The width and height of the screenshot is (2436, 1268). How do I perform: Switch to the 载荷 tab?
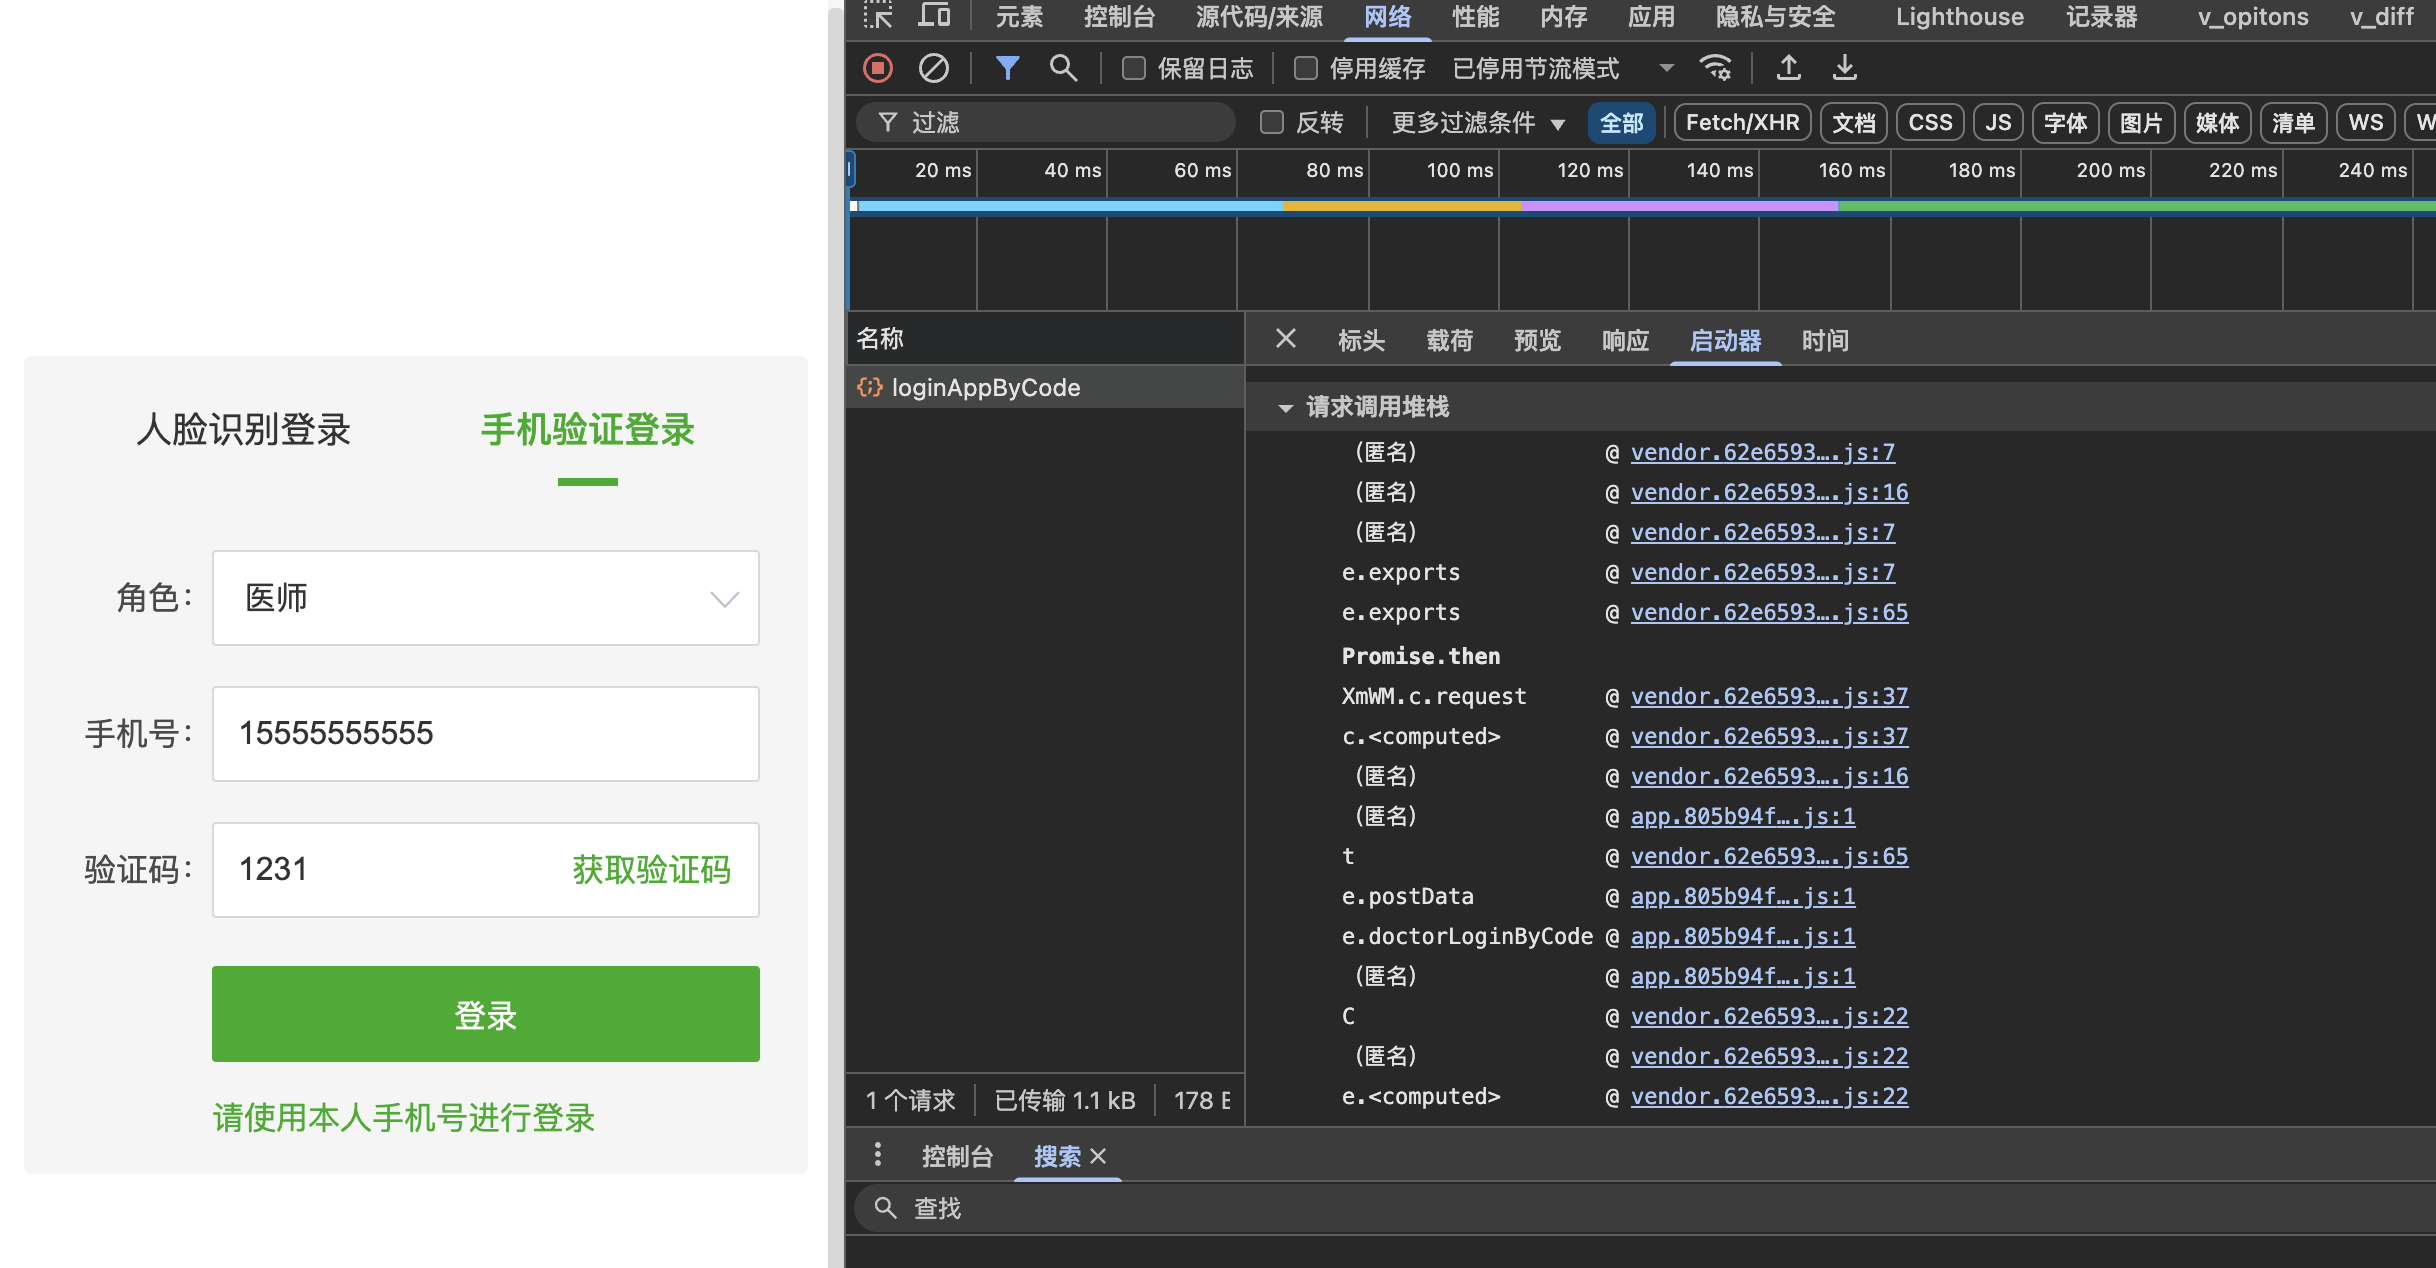click(x=1449, y=341)
